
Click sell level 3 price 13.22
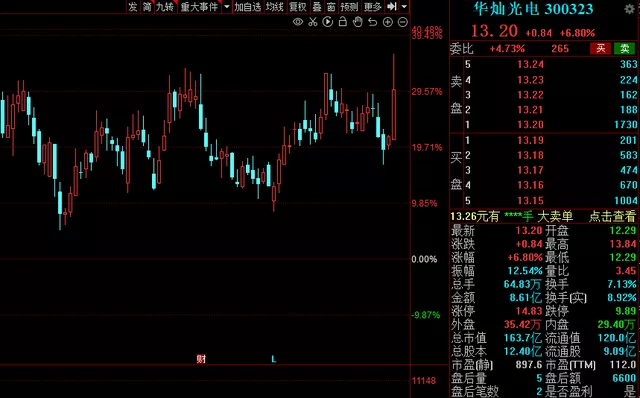(x=530, y=95)
